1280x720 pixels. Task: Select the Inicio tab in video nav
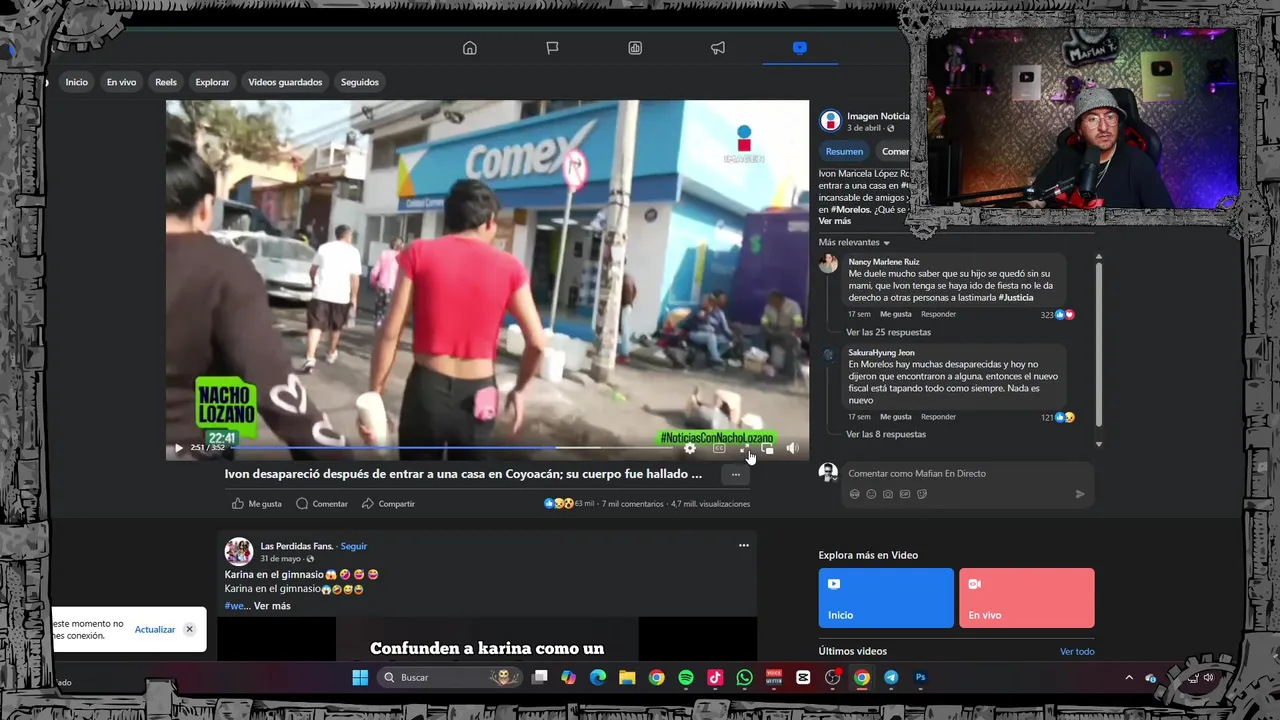point(77,82)
